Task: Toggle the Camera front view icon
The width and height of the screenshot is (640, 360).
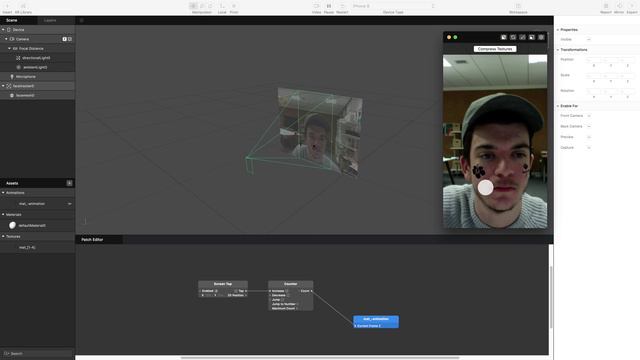Action: coord(64,39)
